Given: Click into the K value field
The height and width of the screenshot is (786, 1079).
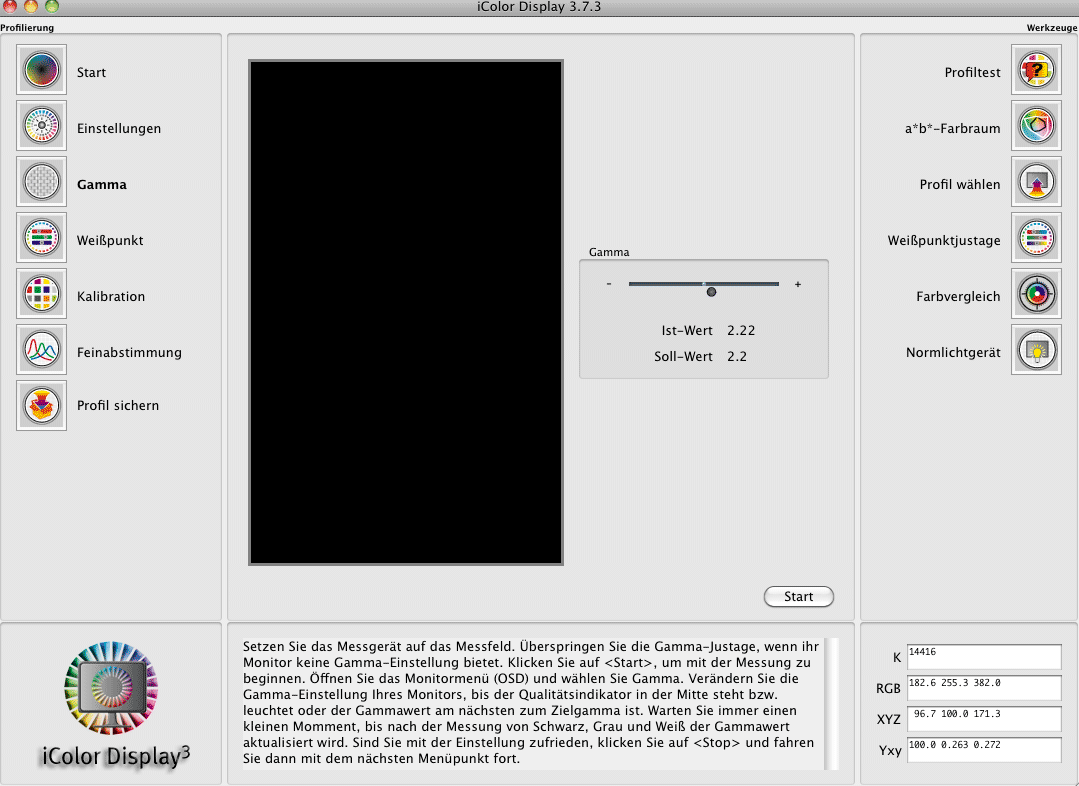Looking at the screenshot, I should click(x=983, y=656).
